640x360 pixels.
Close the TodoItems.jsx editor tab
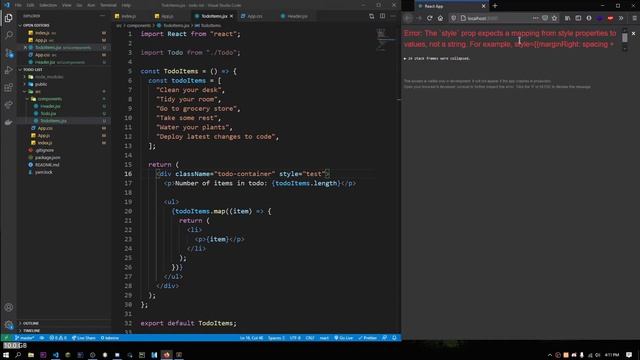tap(231, 16)
